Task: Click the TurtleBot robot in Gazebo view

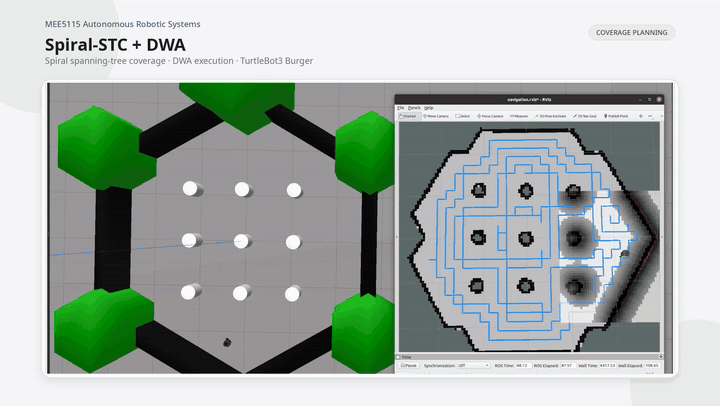Action: (227, 342)
